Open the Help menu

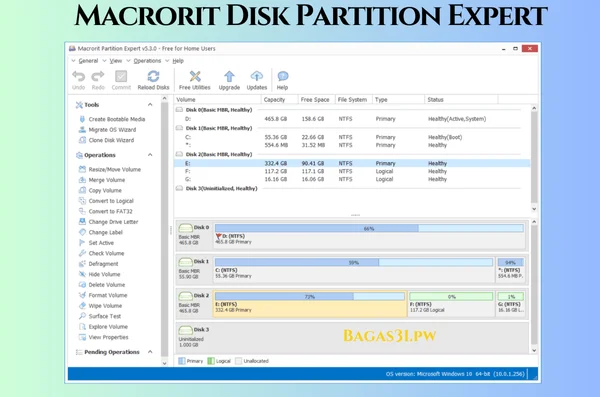click(178, 61)
